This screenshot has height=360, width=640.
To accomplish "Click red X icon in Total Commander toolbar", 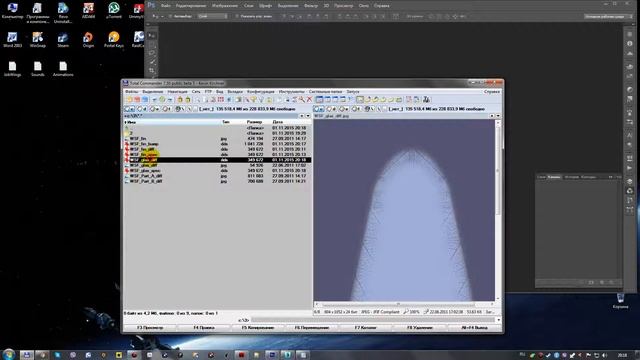I will click(309, 100).
